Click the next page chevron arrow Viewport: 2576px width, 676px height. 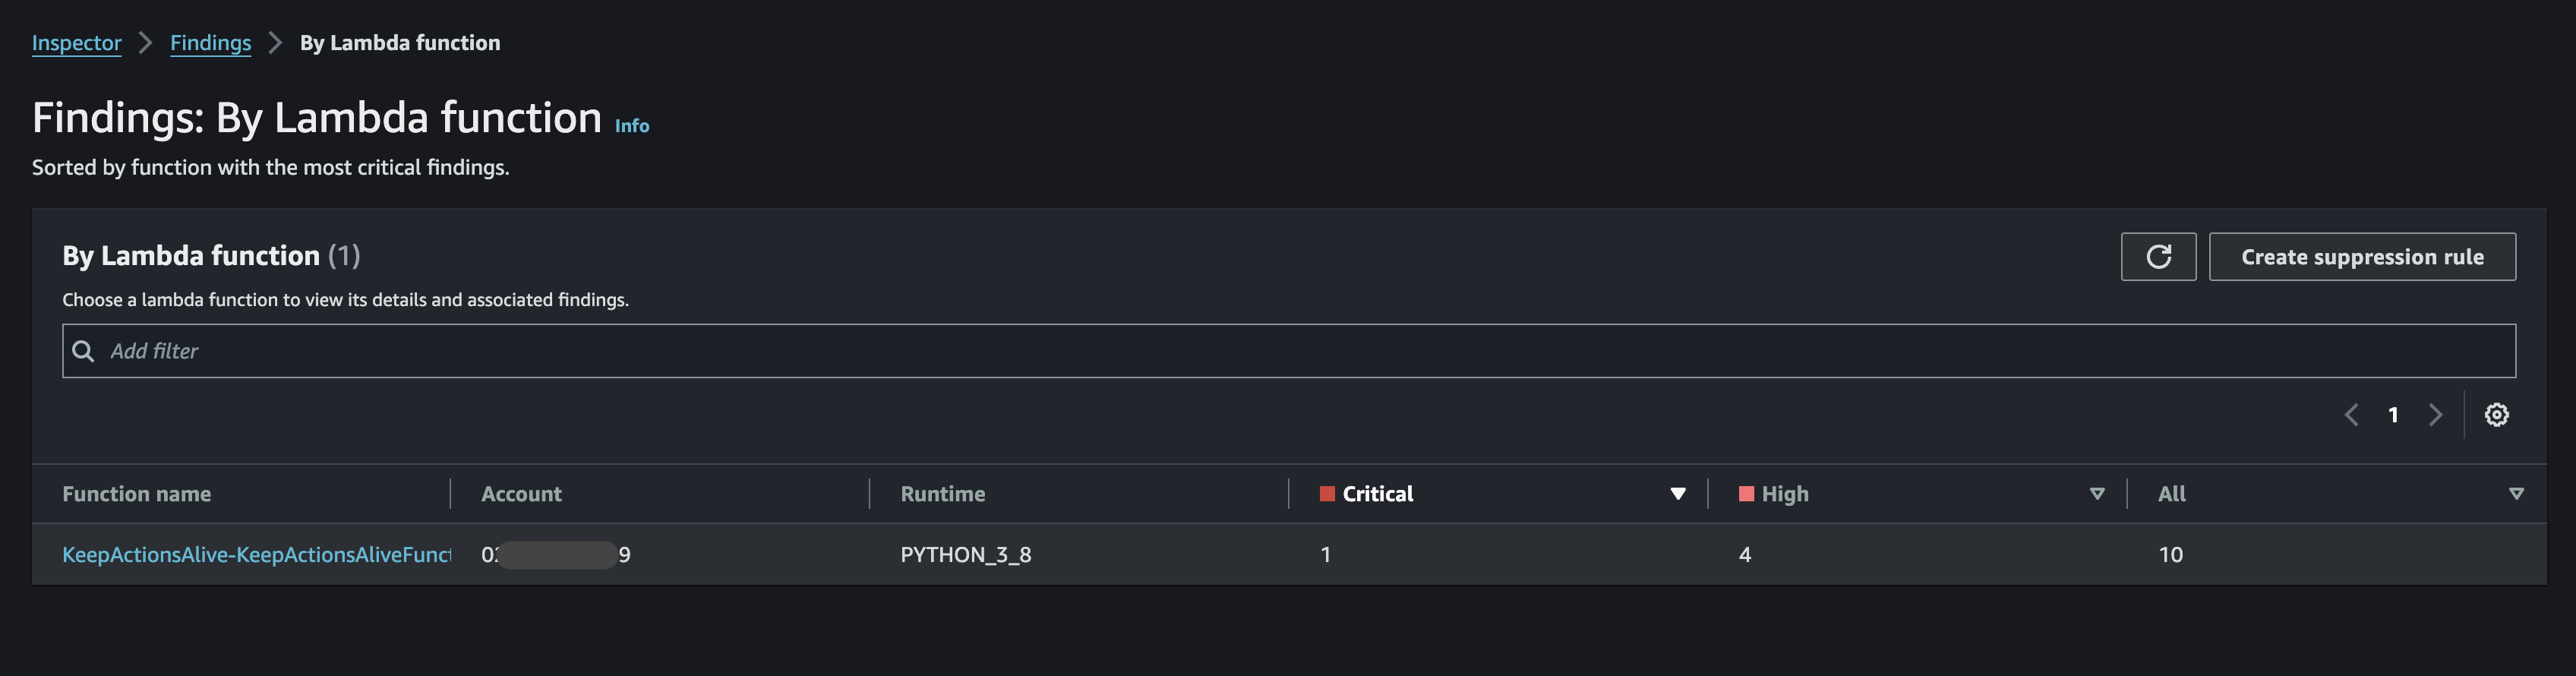click(2436, 414)
